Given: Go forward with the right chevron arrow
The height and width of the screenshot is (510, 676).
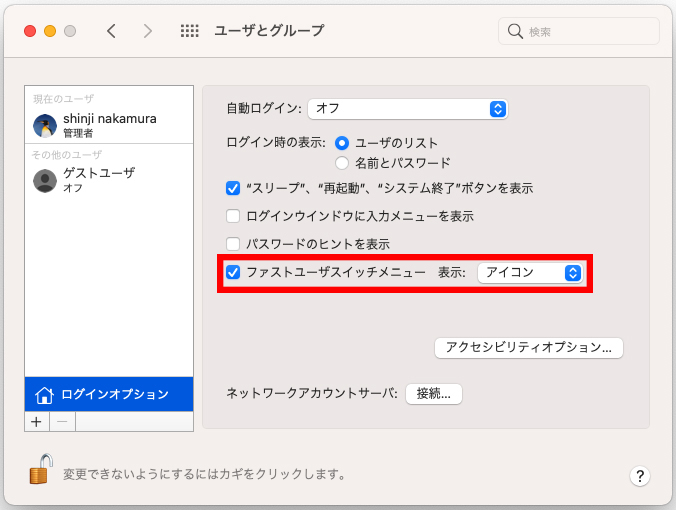Looking at the screenshot, I should pyautogui.click(x=148, y=31).
